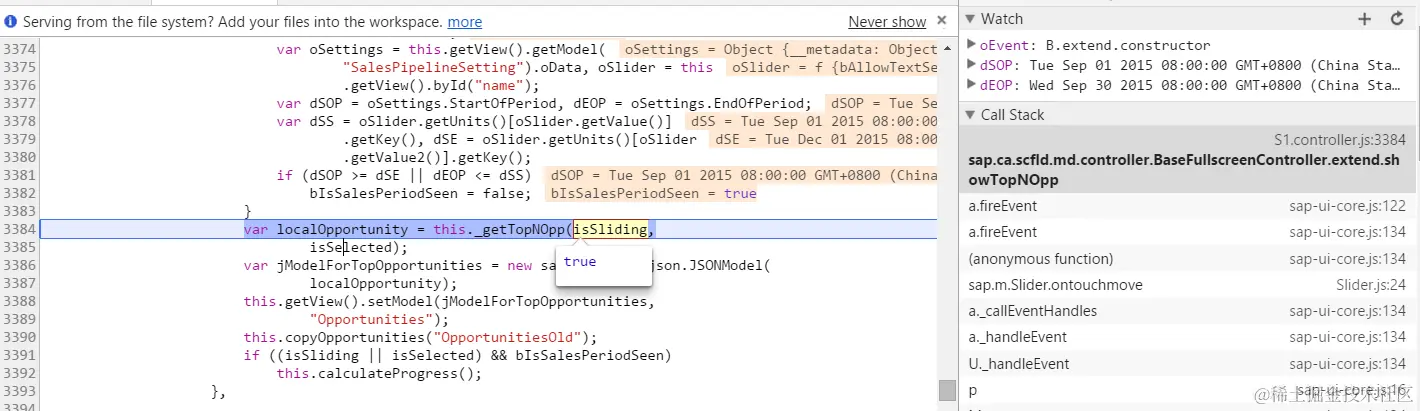Select the showTopNOpp call stack frame
Screen dimensions: 1420x411
click(x=1189, y=159)
